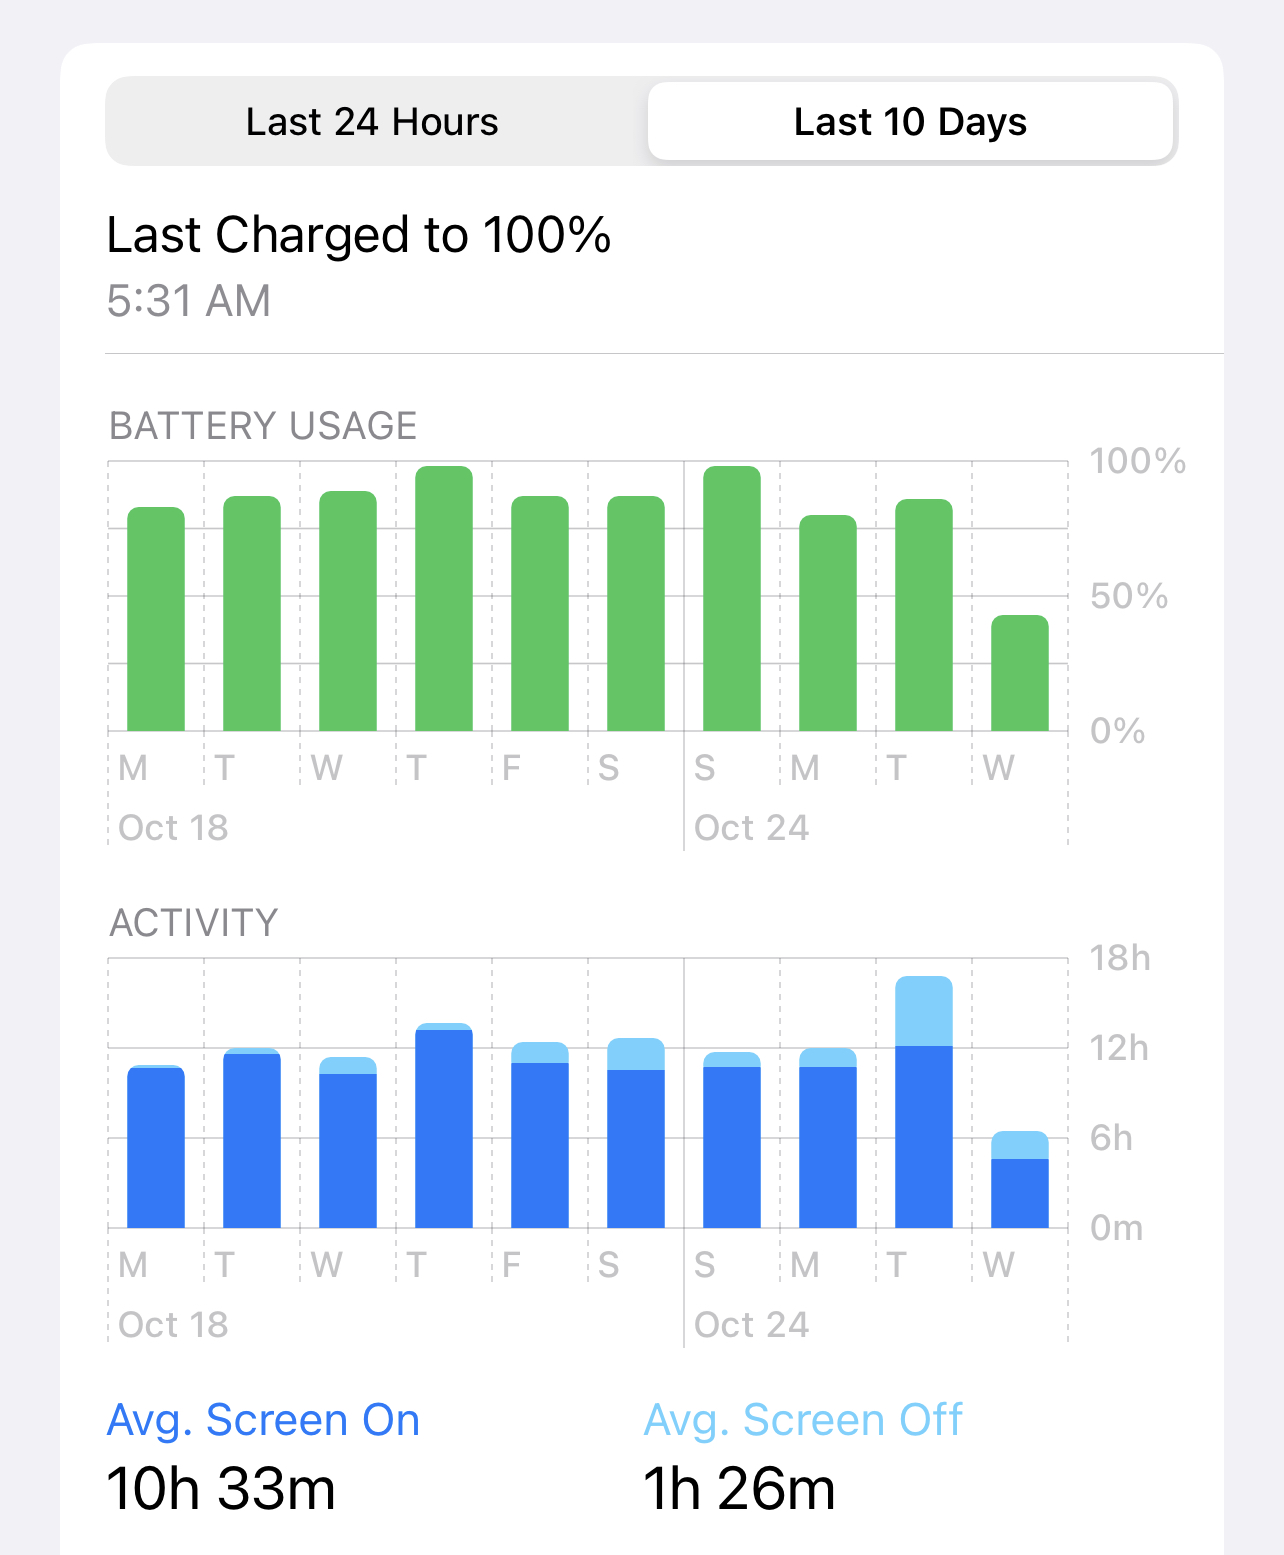Select the Battery Usage bar for Sunday Oct 24
The height and width of the screenshot is (1555, 1284).
[732, 599]
